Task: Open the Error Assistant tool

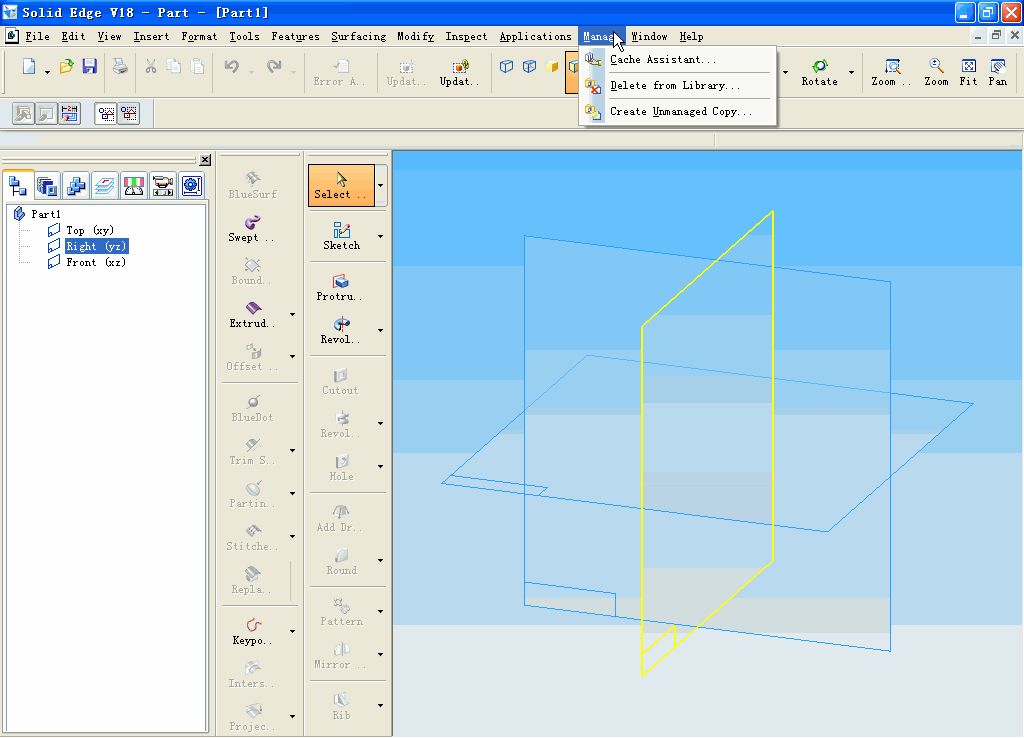Action: point(339,72)
